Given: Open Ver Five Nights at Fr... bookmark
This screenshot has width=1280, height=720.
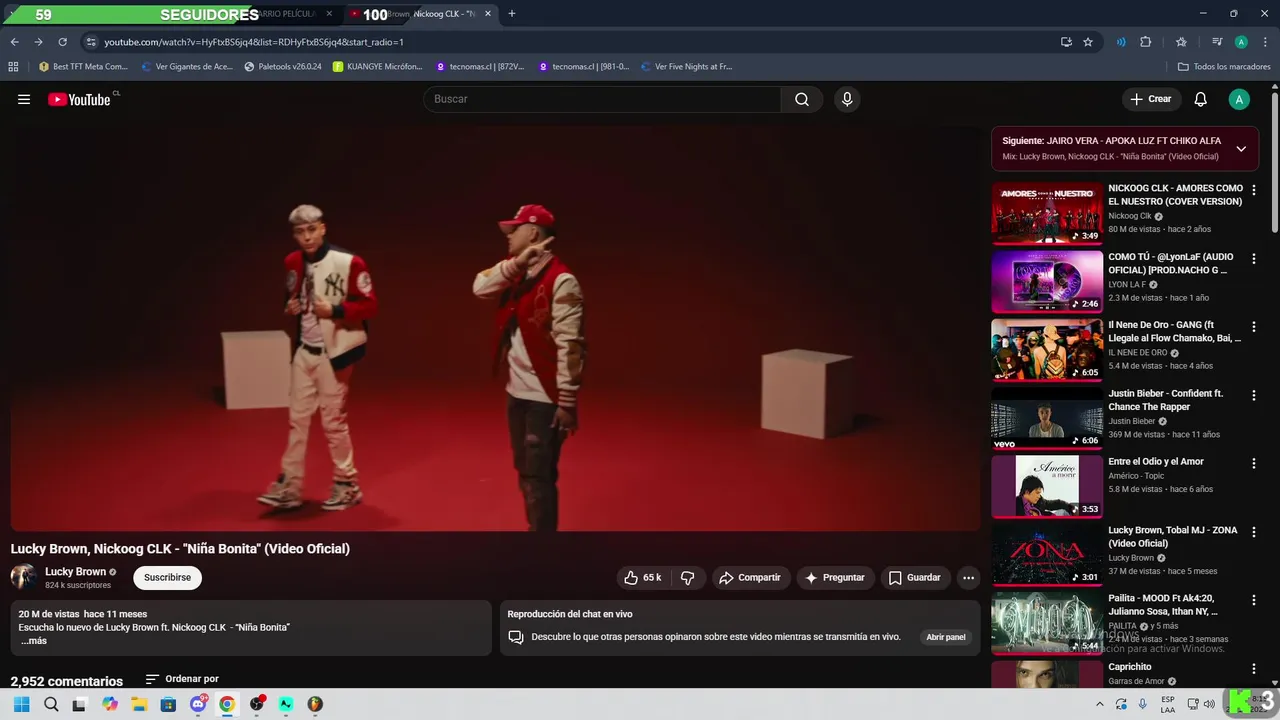Looking at the screenshot, I should 686,67.
